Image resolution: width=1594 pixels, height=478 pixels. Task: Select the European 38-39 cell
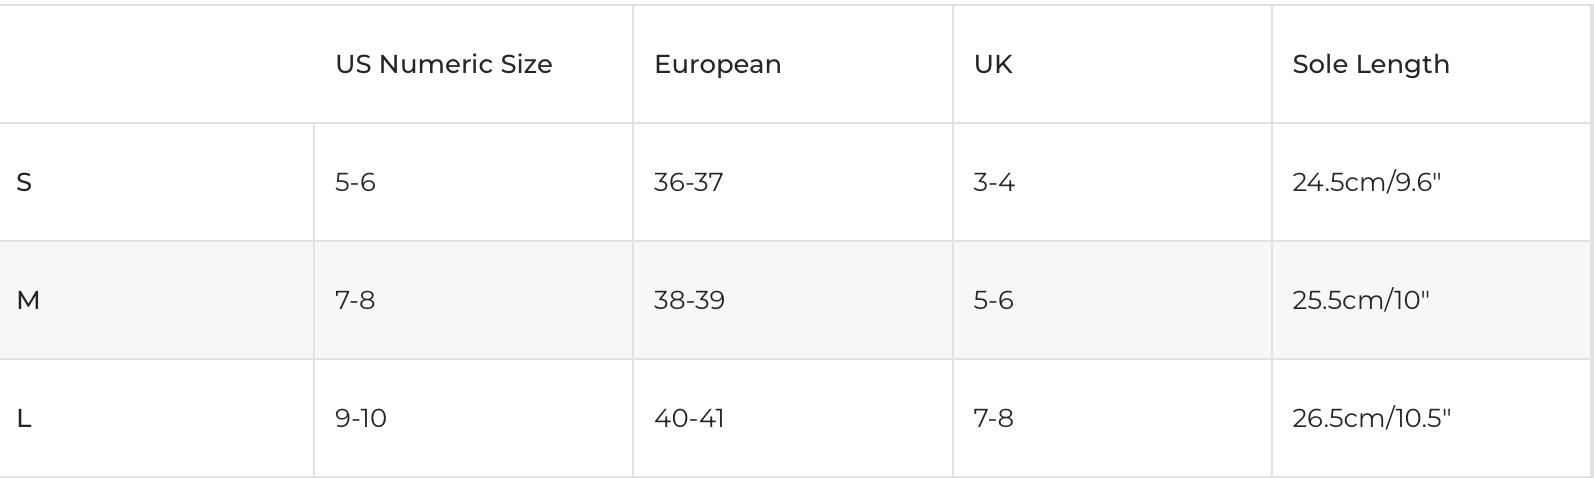coord(689,300)
